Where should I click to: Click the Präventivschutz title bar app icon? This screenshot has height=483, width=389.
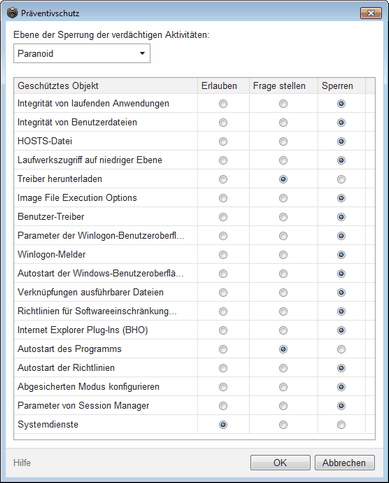pyautogui.click(x=12, y=13)
